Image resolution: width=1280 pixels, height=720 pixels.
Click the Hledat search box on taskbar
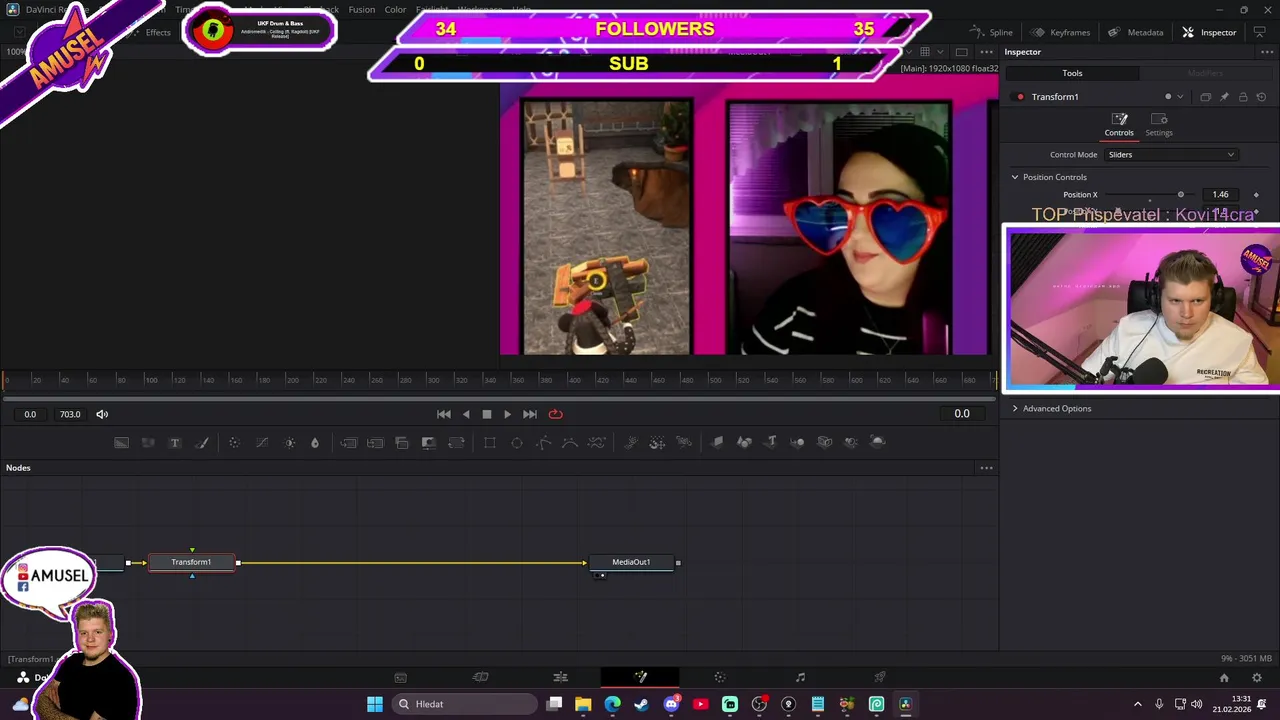click(x=464, y=704)
